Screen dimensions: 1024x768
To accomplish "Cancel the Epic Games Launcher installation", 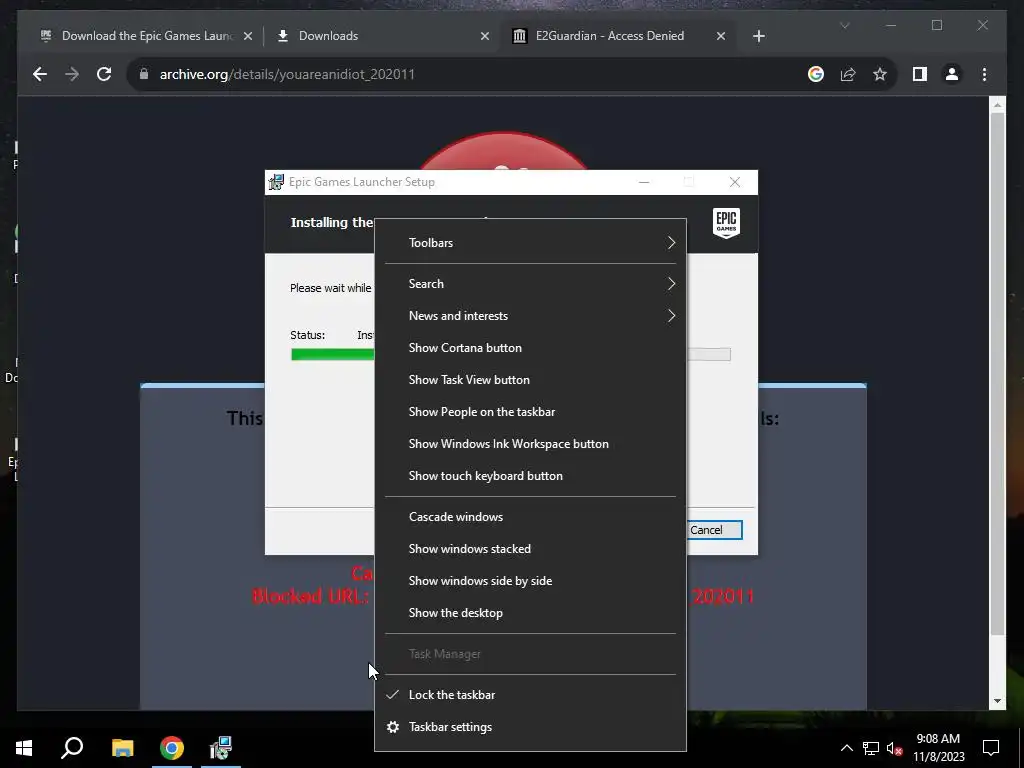I will [714, 530].
